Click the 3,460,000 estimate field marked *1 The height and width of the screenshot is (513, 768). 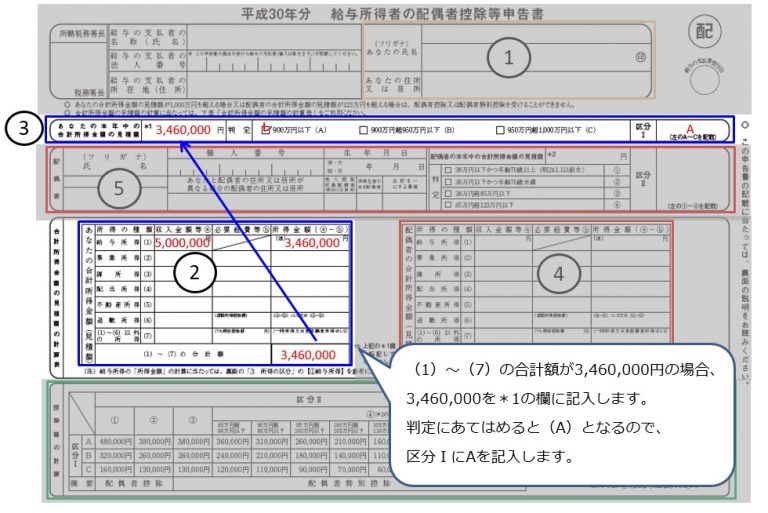[x=182, y=129]
